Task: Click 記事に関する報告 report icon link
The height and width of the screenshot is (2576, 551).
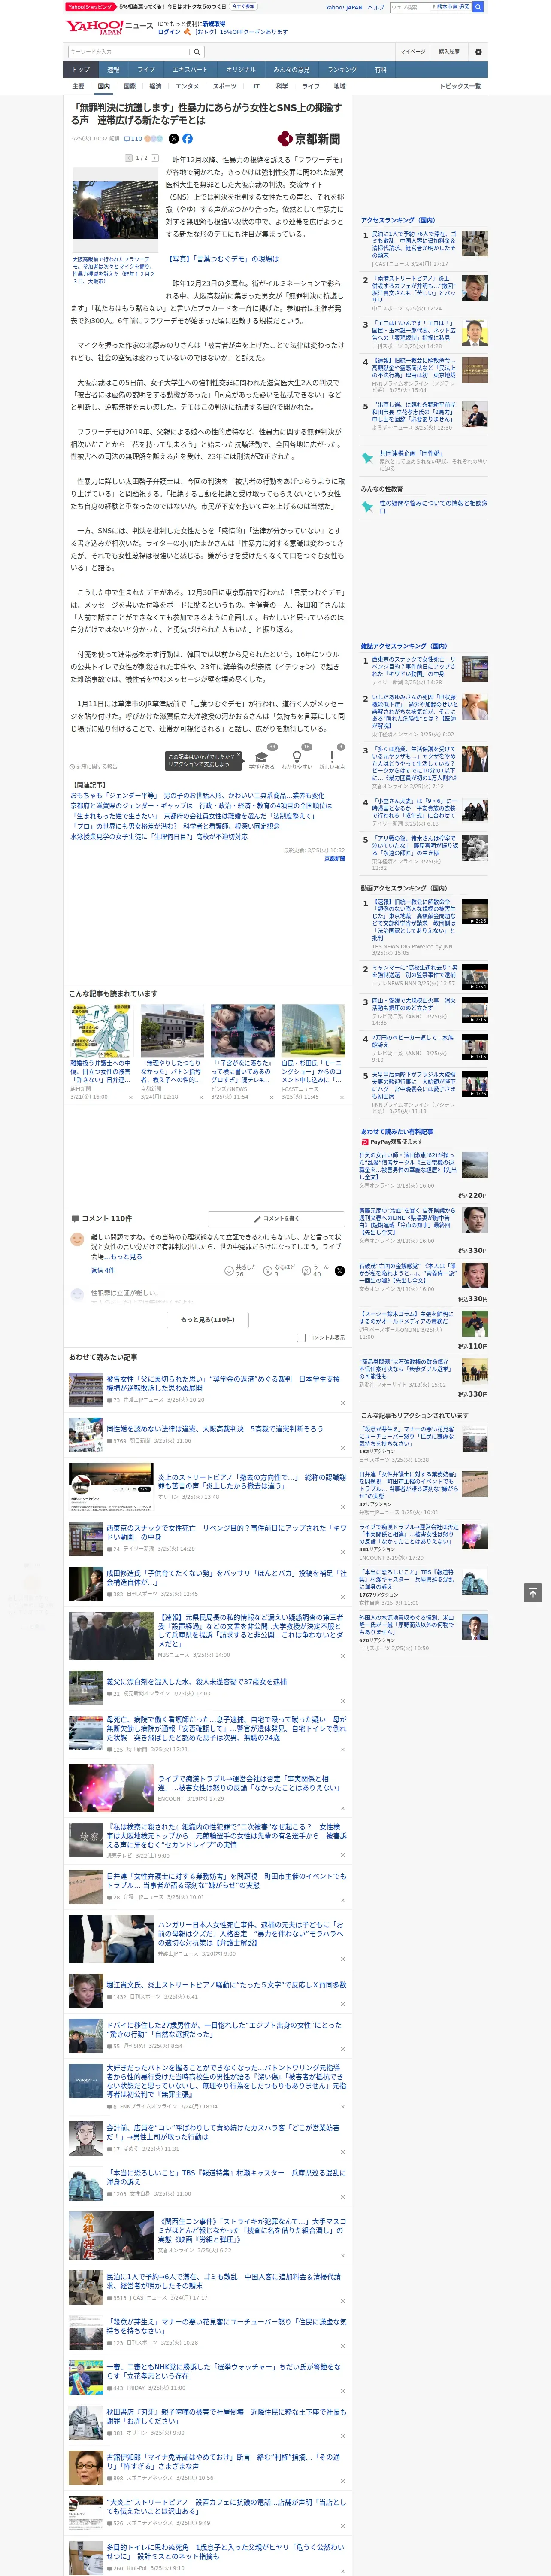Action: pos(93,767)
